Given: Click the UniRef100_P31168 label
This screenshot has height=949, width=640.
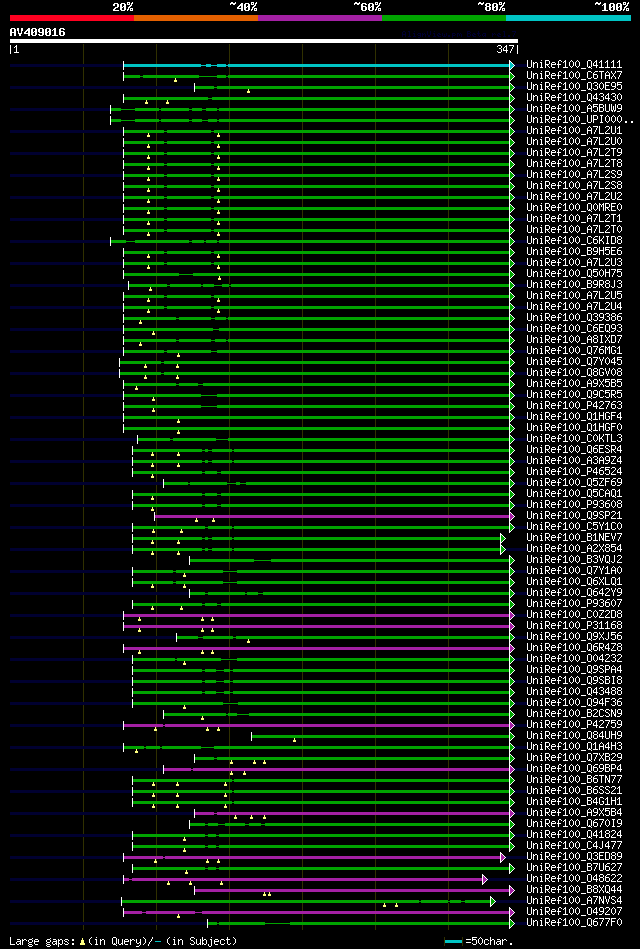Looking at the screenshot, I should (x=574, y=625).
